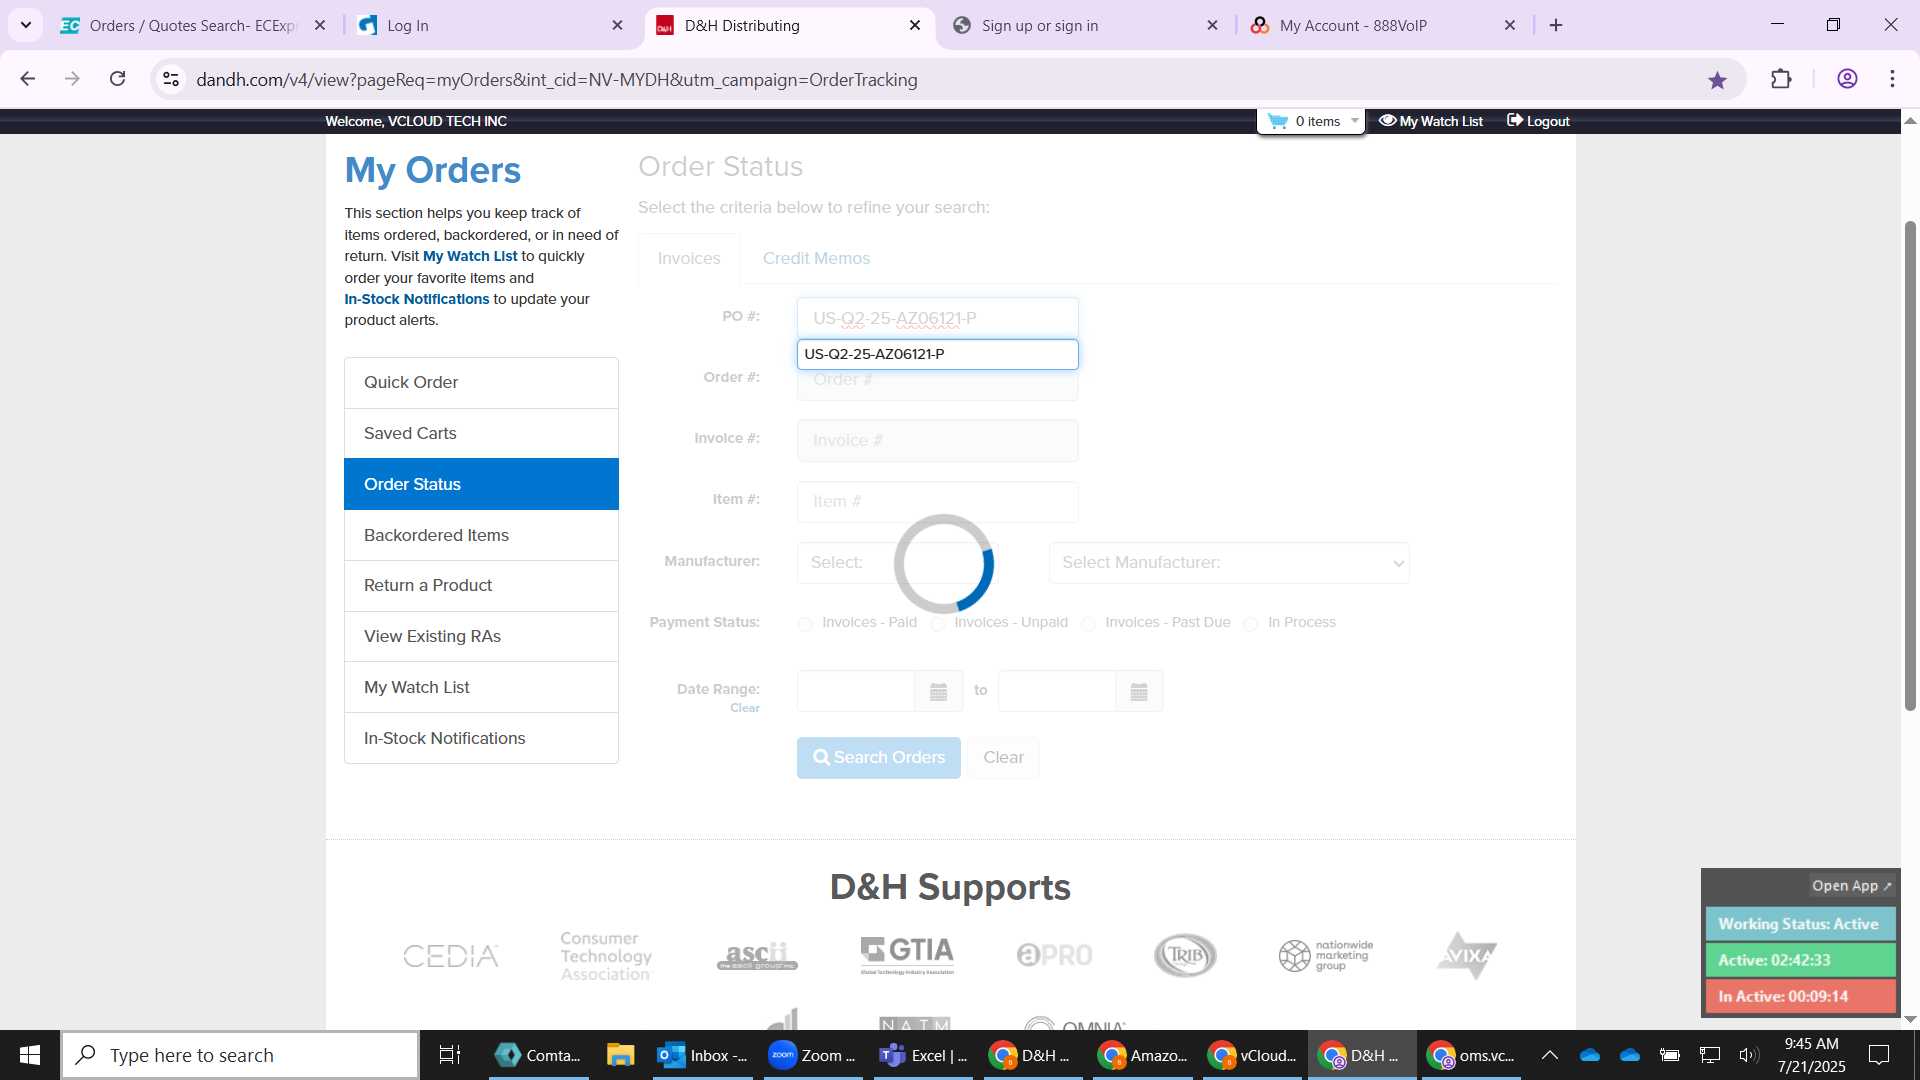Screen dimensions: 1920x1080
Task: Click the start date input field
Action: [x=856, y=691]
